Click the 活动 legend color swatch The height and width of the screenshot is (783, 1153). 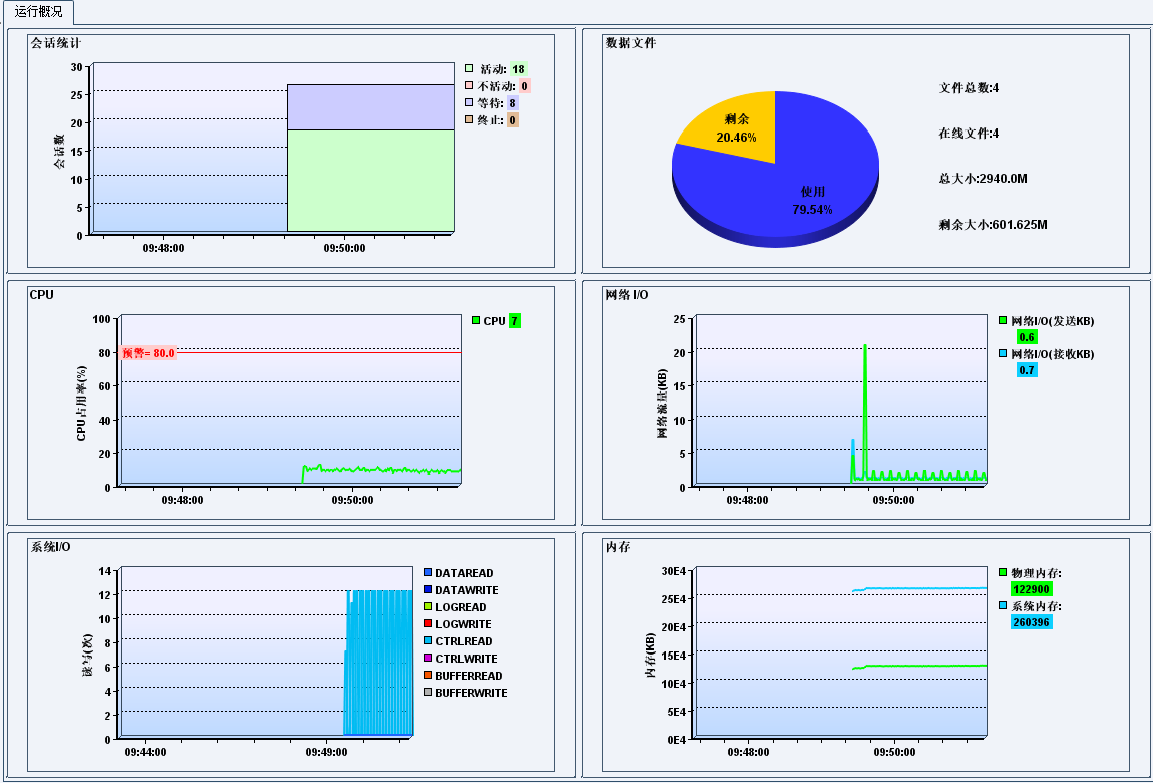469,69
